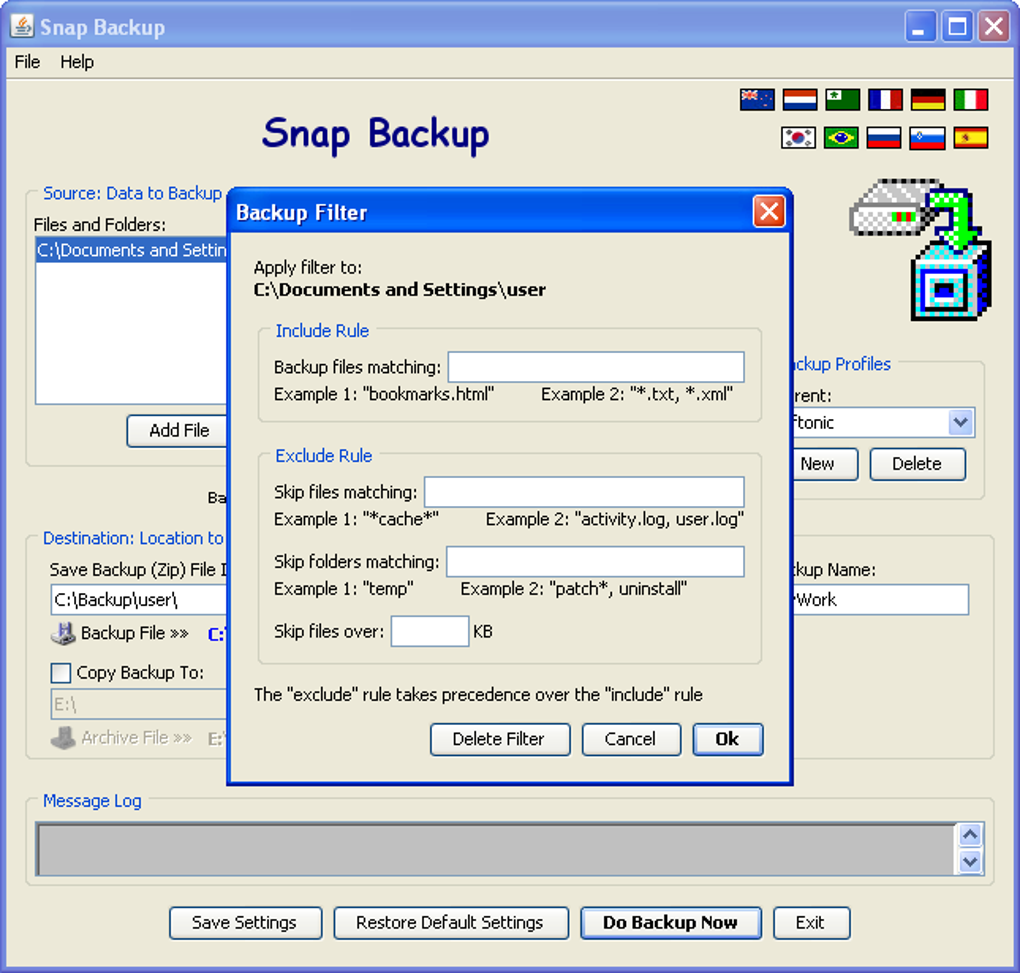This screenshot has height=973, width=1020.
Task: Click the Include Rule group label
Action: click(322, 331)
